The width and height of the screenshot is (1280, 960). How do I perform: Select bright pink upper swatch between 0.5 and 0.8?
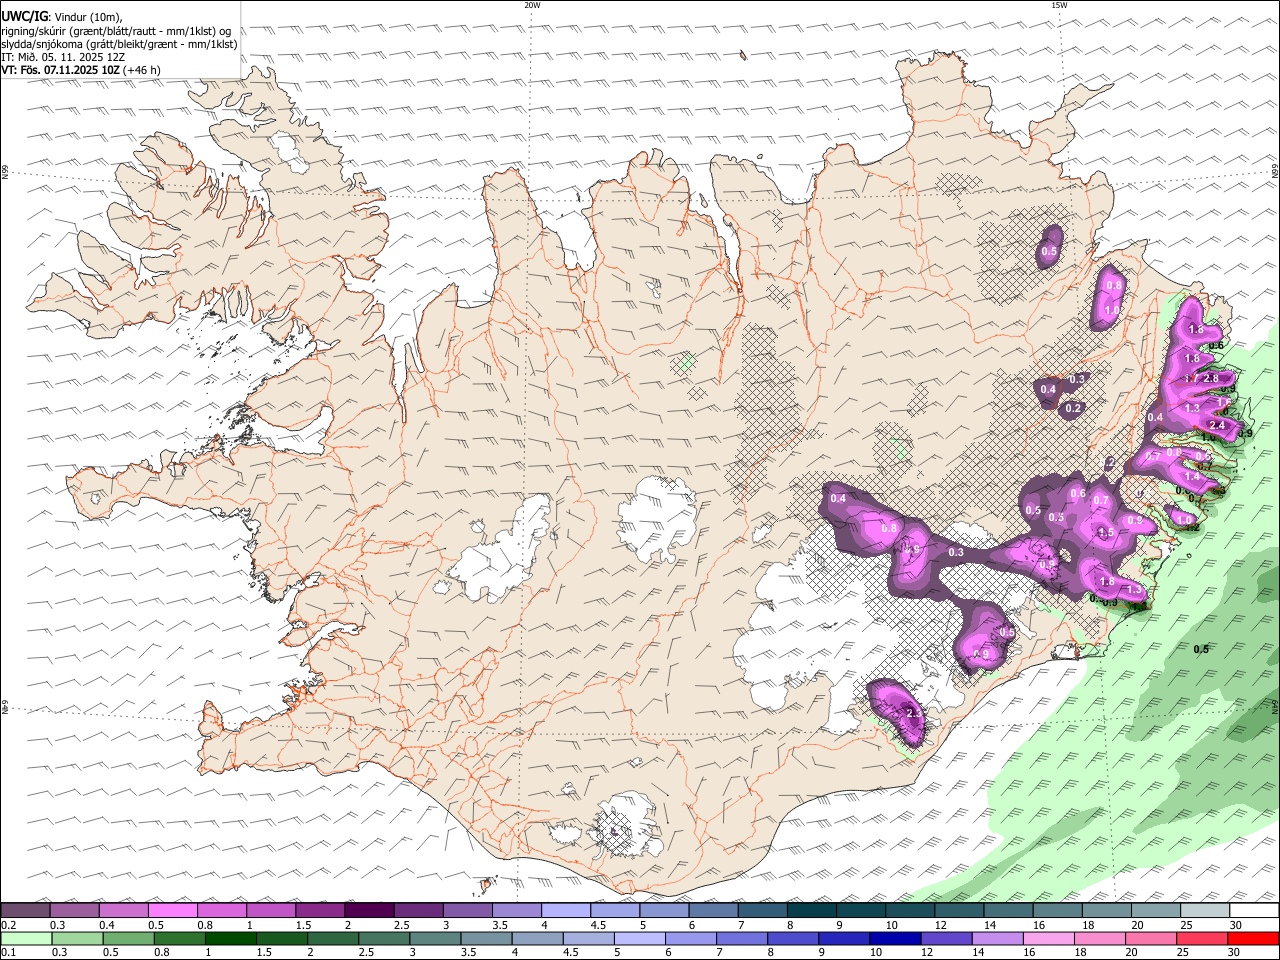tap(172, 911)
